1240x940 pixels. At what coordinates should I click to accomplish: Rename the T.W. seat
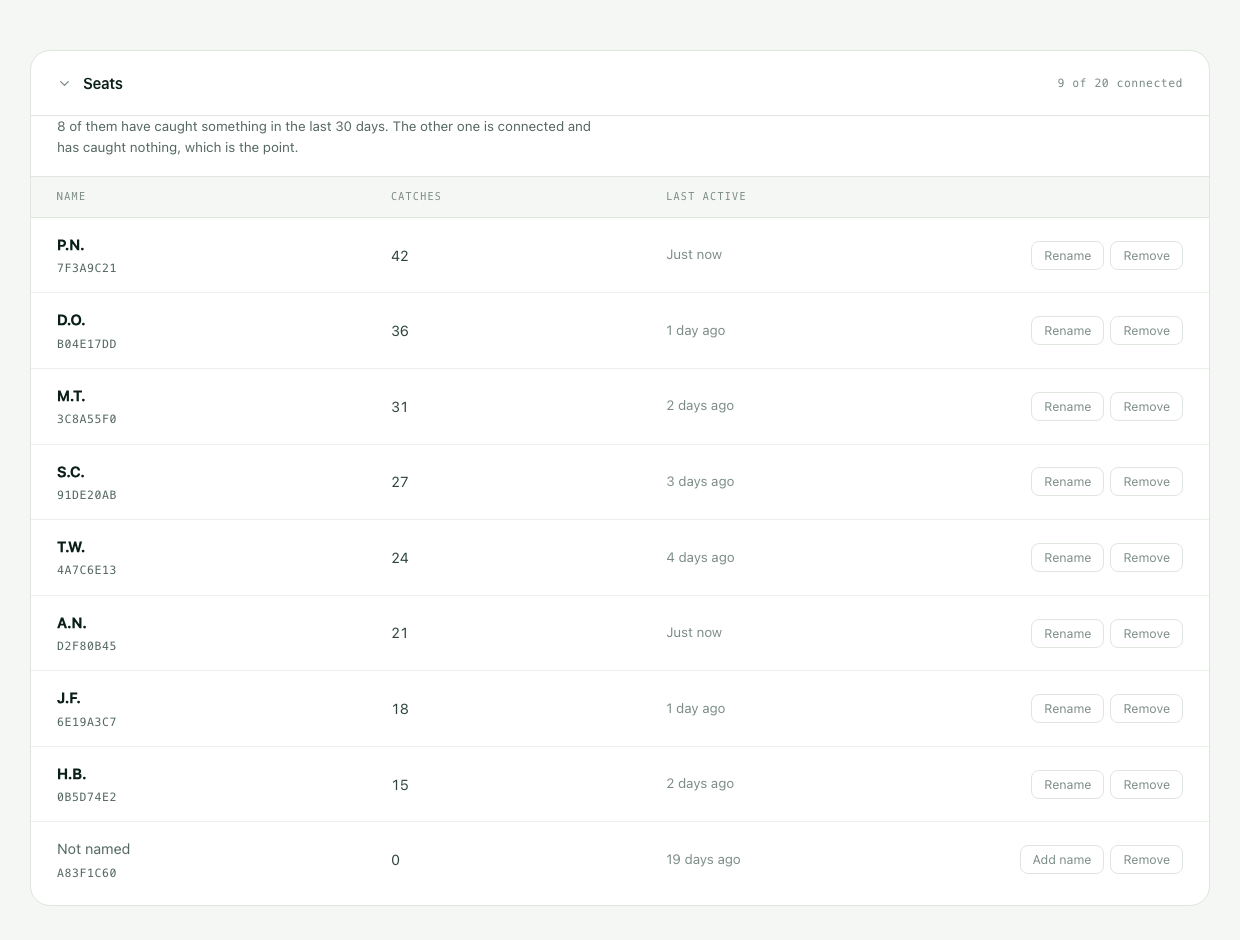click(1067, 558)
